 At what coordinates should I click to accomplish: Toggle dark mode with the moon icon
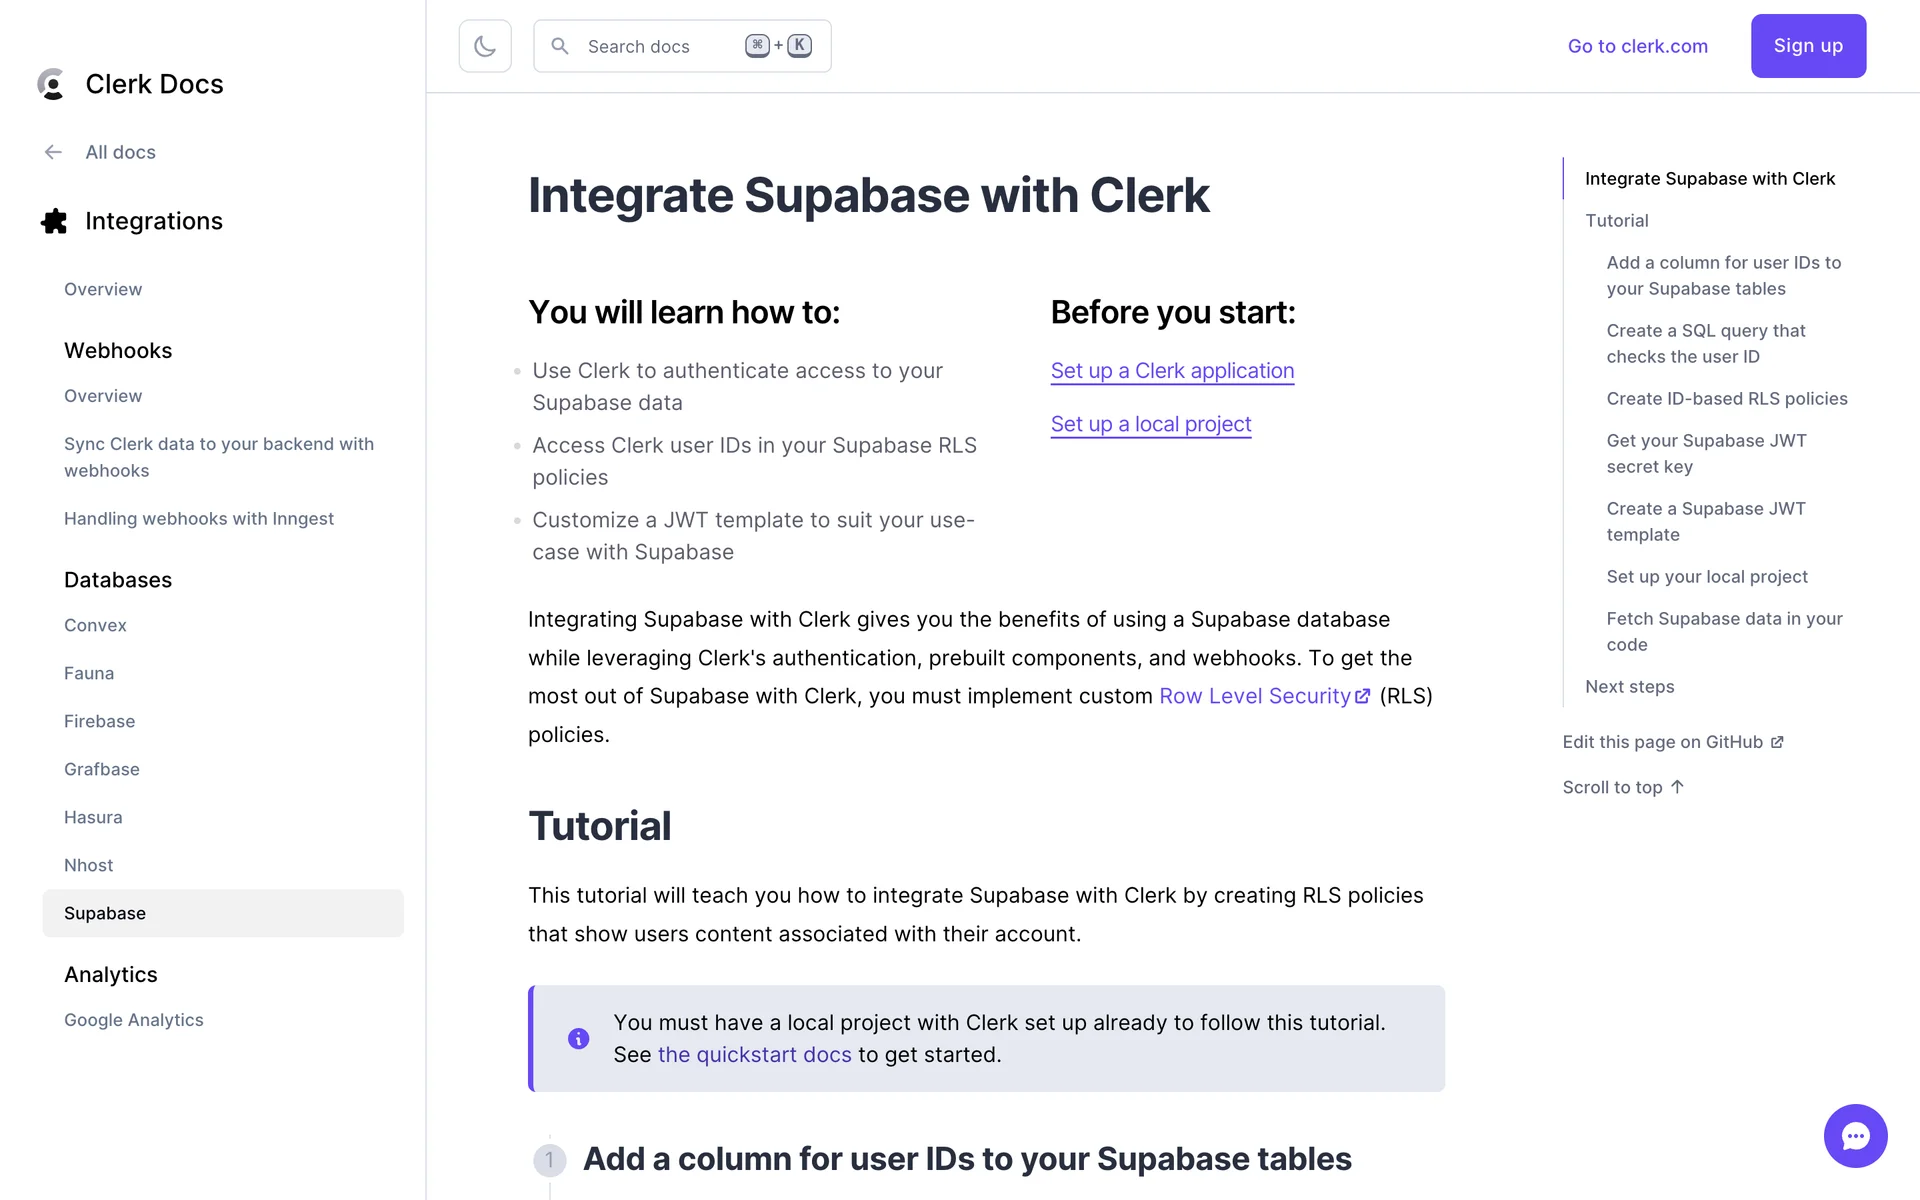pos(485,46)
